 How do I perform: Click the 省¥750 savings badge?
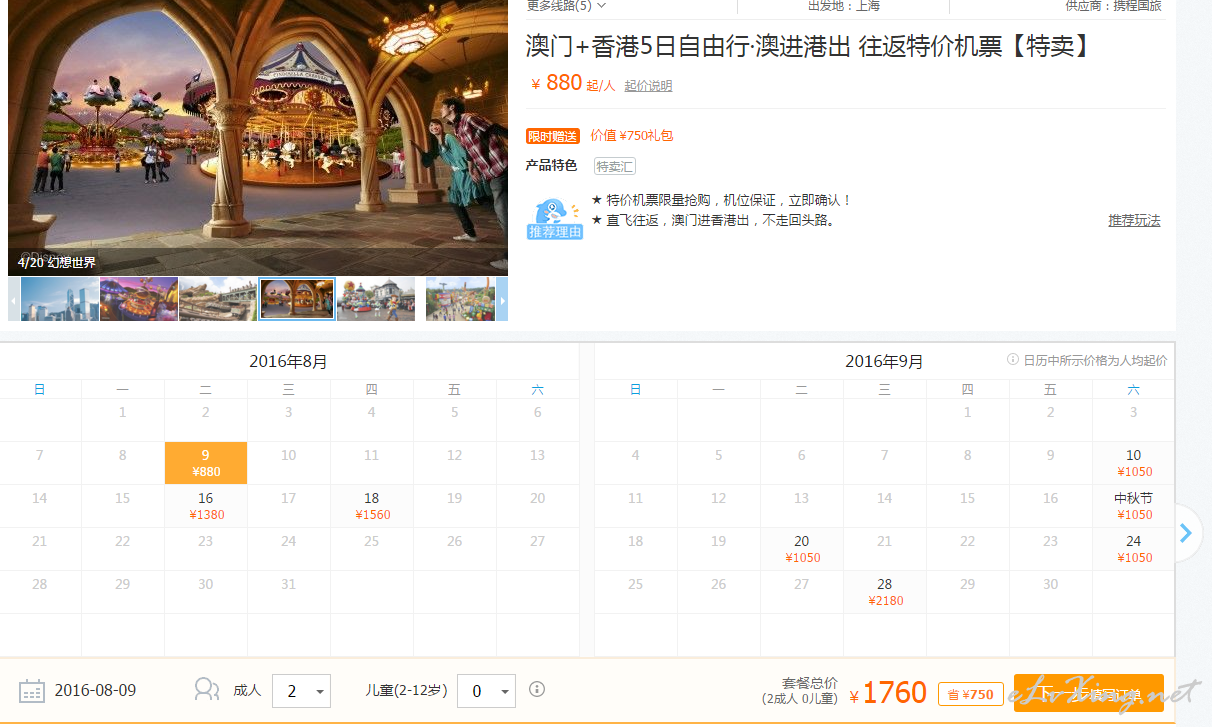point(970,694)
